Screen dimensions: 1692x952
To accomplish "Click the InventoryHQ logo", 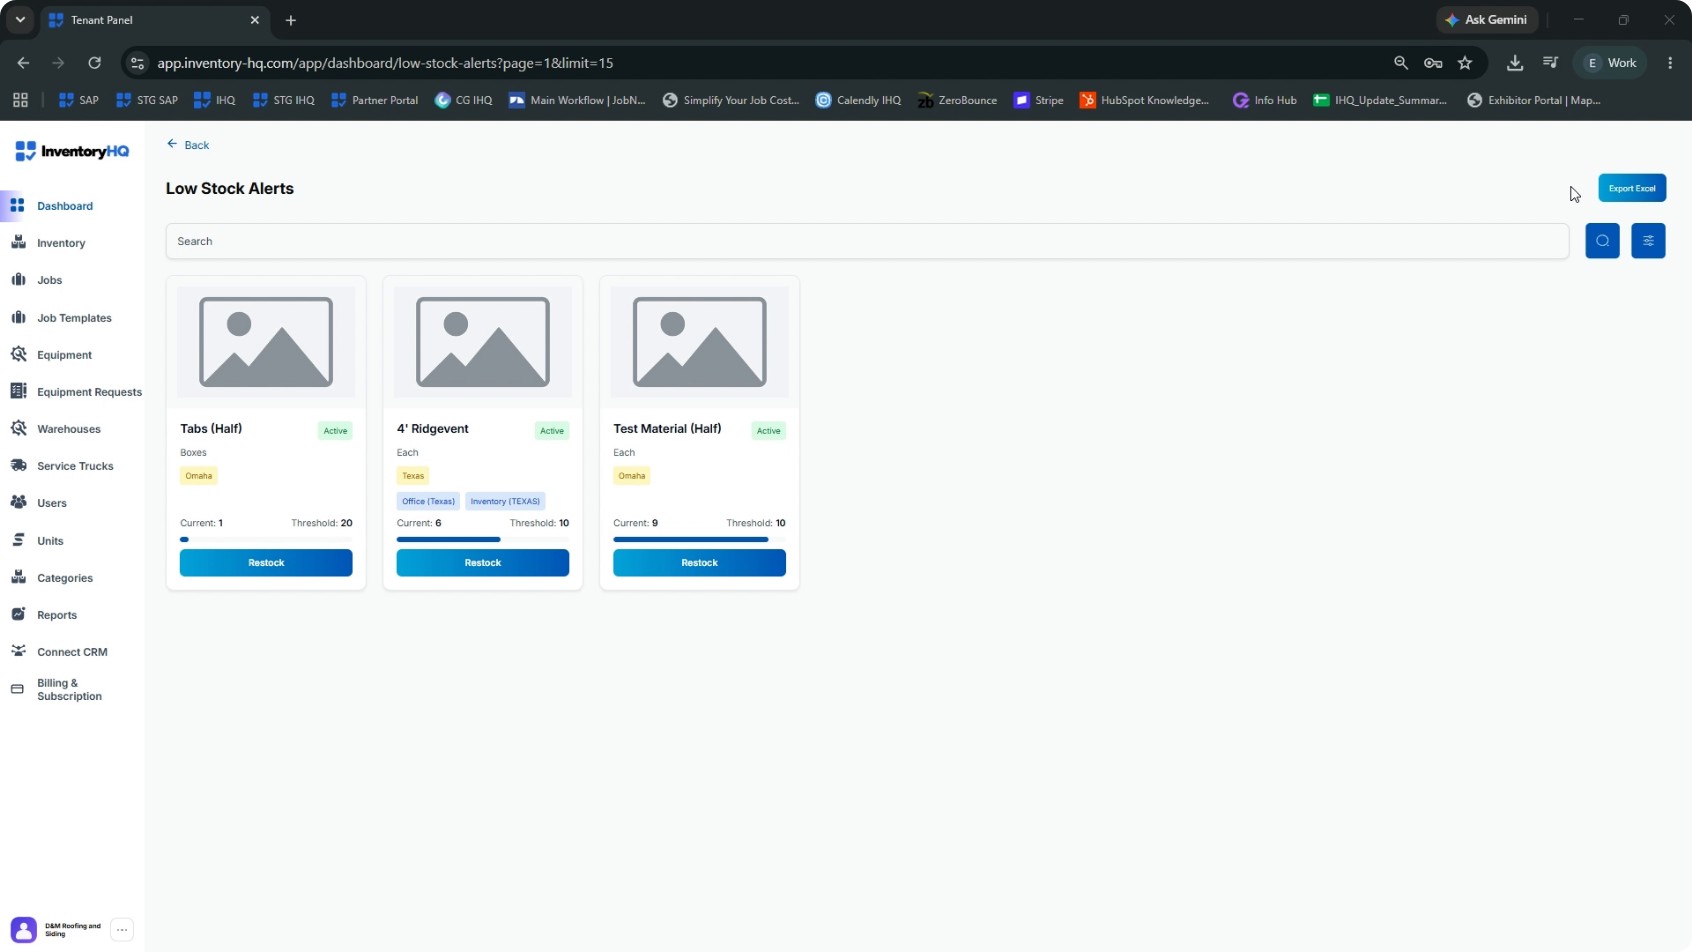I will (72, 151).
